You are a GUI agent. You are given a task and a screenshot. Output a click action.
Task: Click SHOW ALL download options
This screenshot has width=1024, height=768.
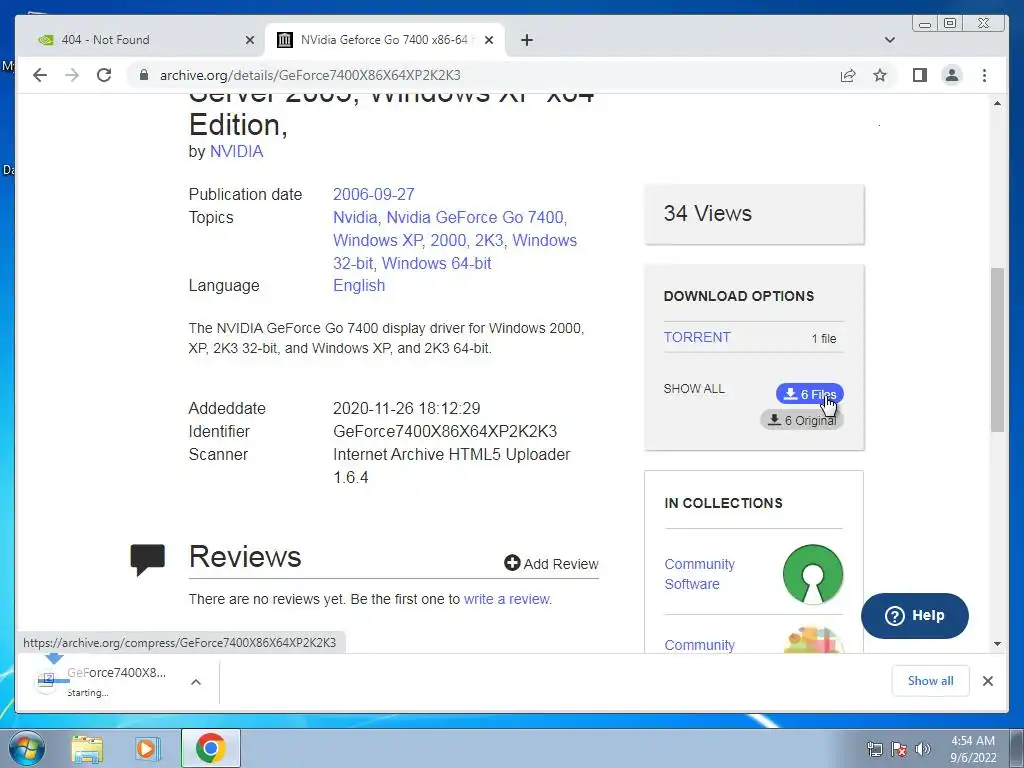point(694,389)
